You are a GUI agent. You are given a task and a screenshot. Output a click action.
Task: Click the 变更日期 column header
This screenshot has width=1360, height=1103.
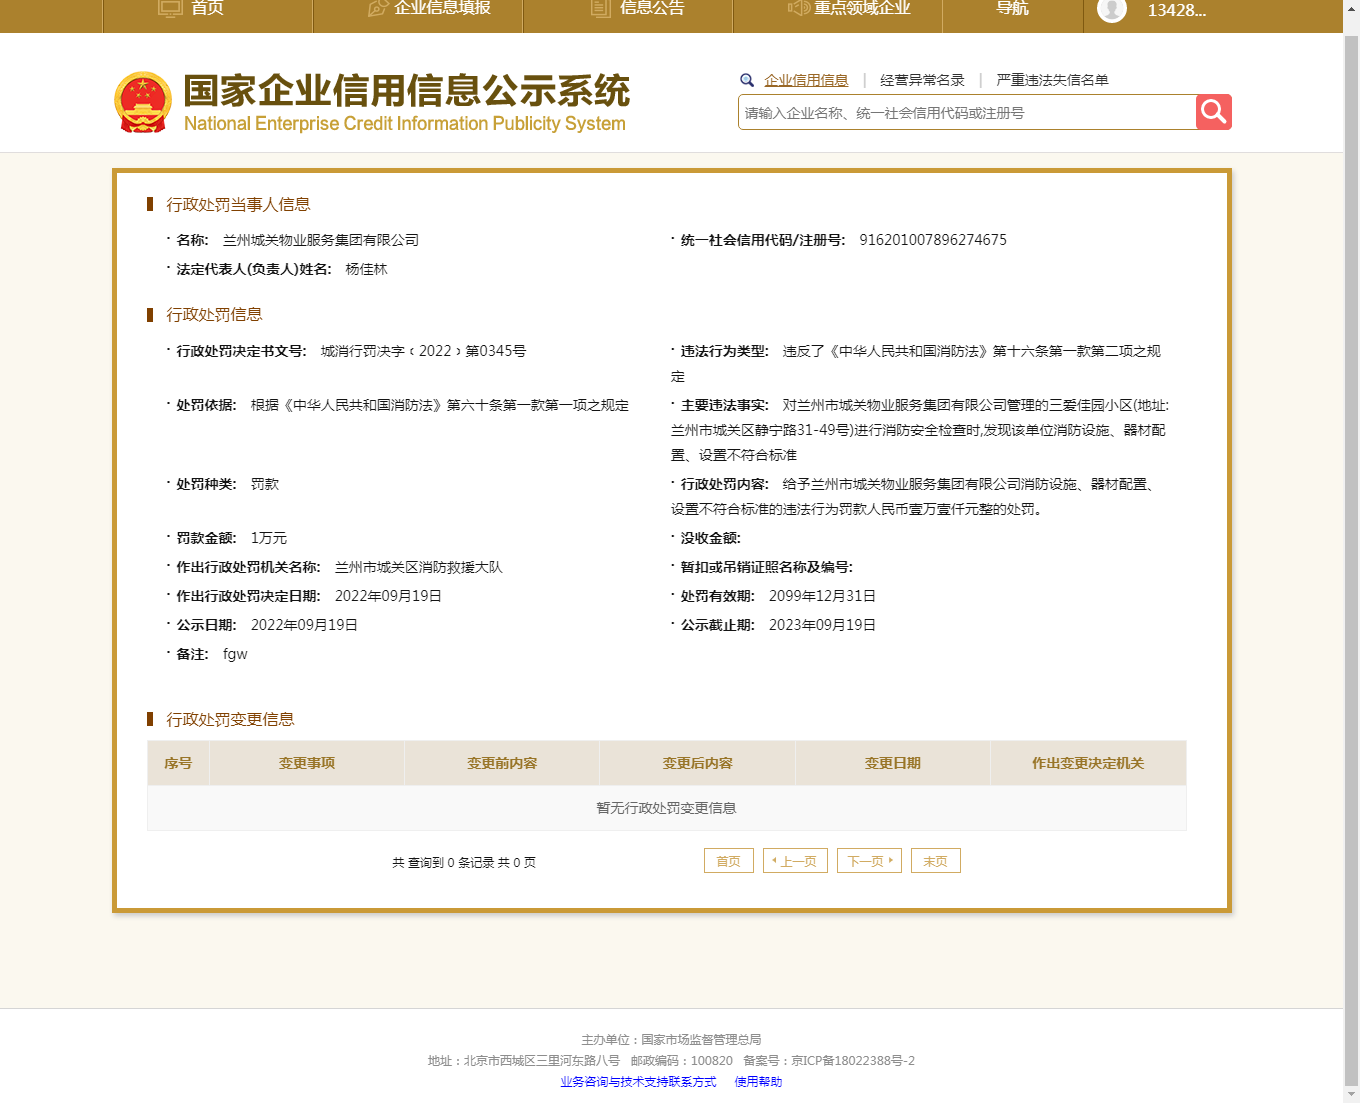tap(893, 763)
